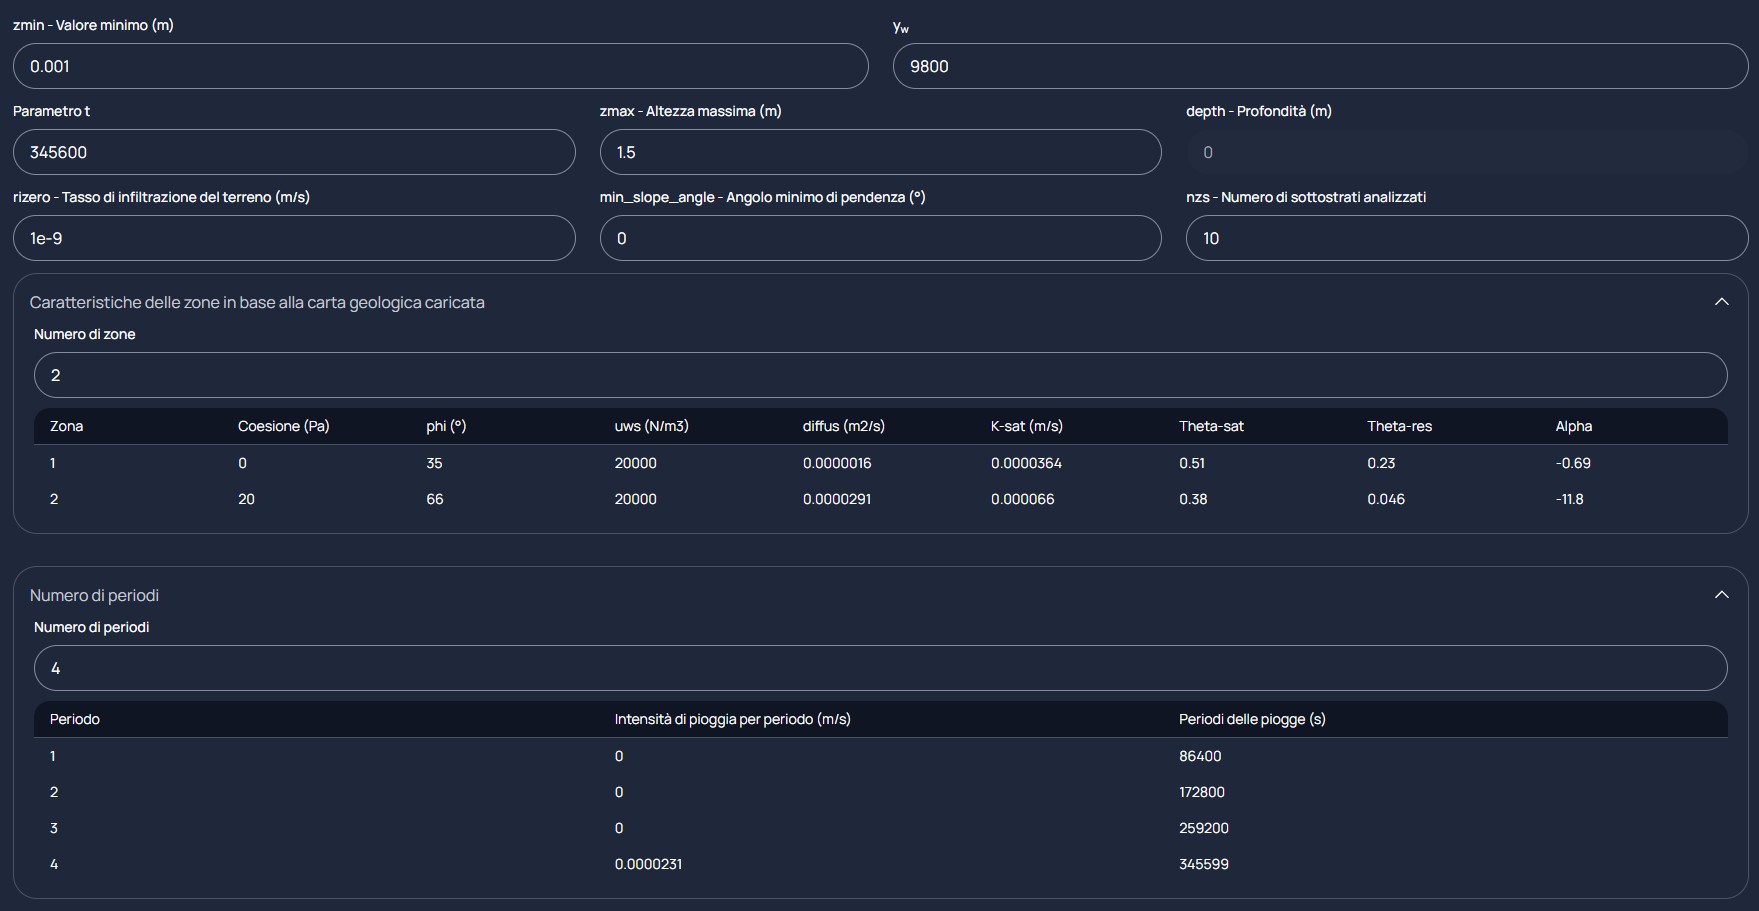
Task: Click the γw input field with 9800
Action: [1320, 66]
